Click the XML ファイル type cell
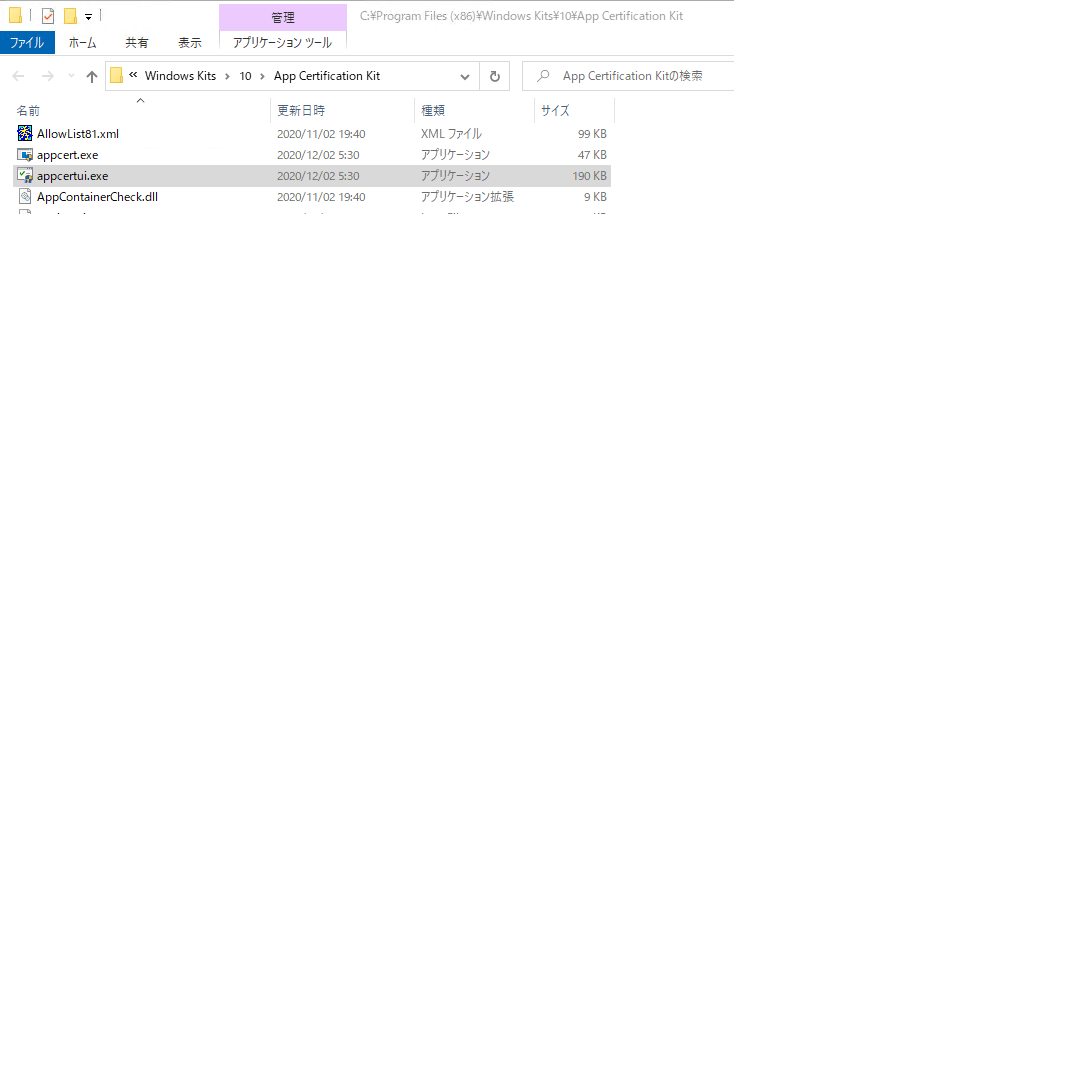 point(451,134)
